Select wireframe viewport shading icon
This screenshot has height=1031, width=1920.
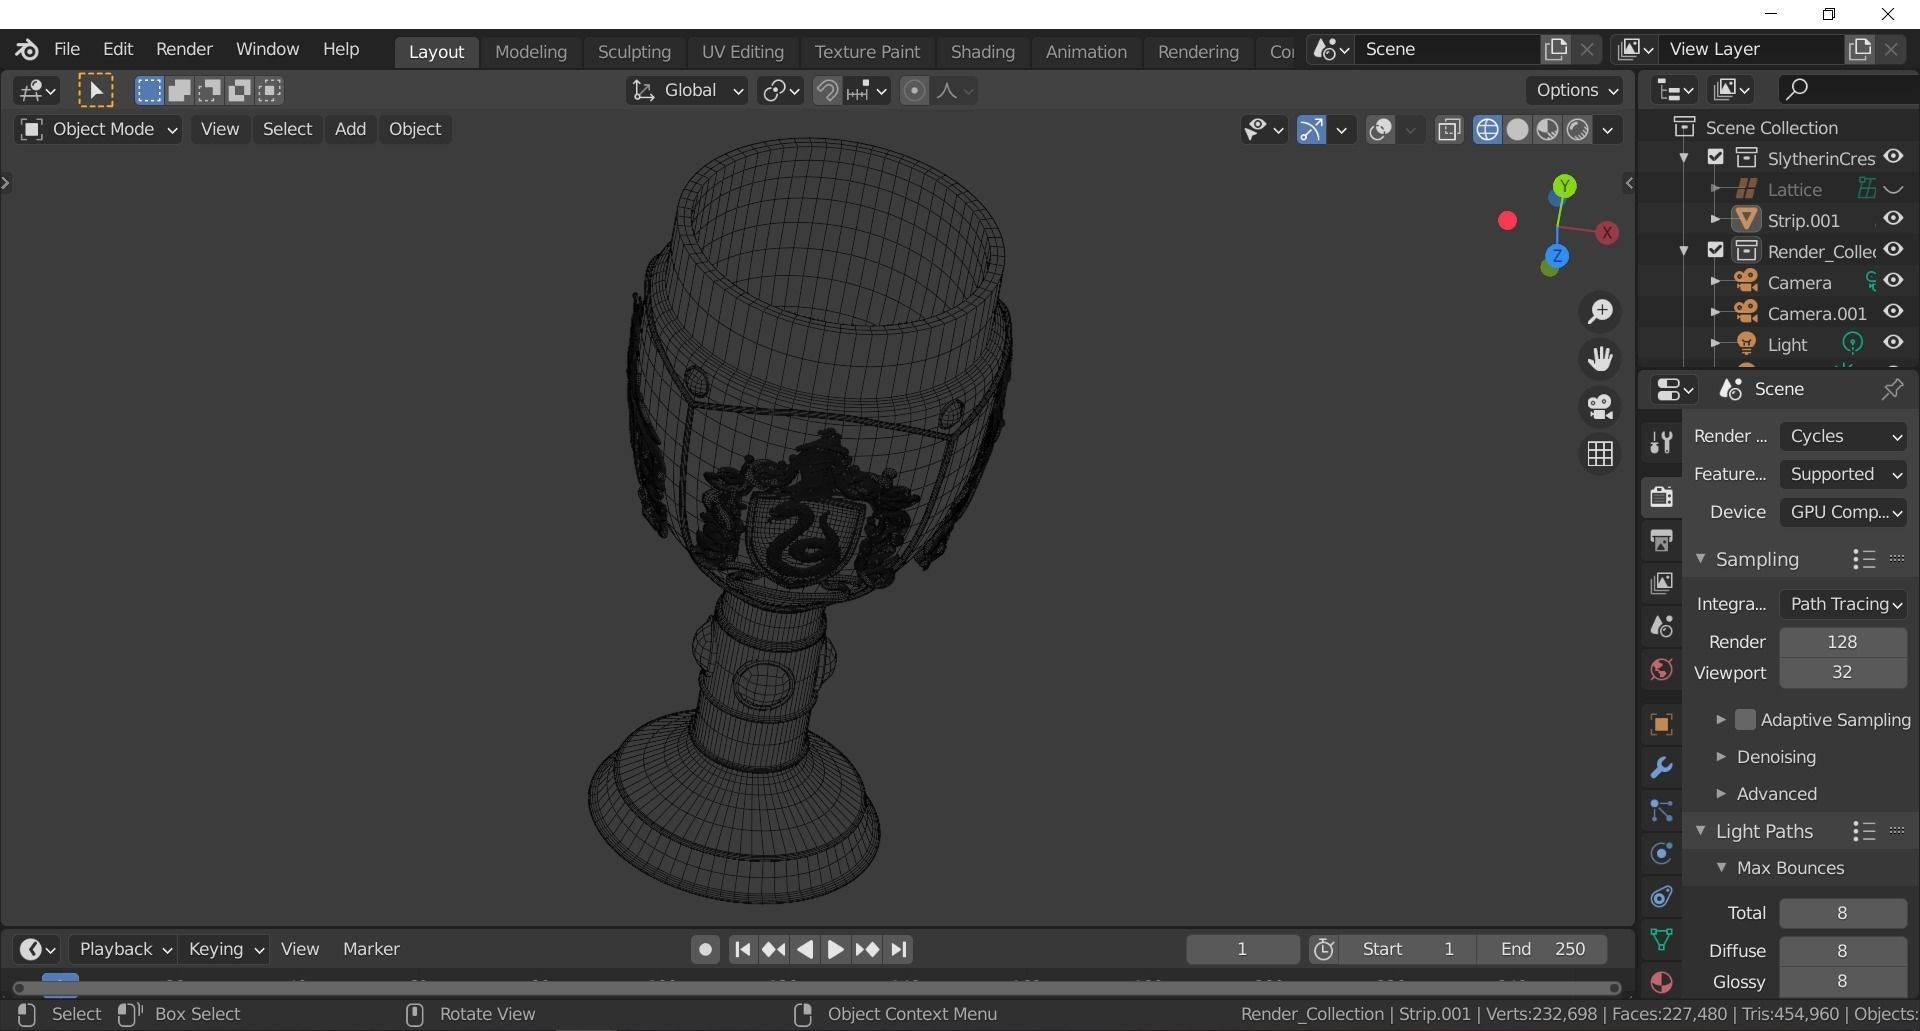coord(1487,130)
